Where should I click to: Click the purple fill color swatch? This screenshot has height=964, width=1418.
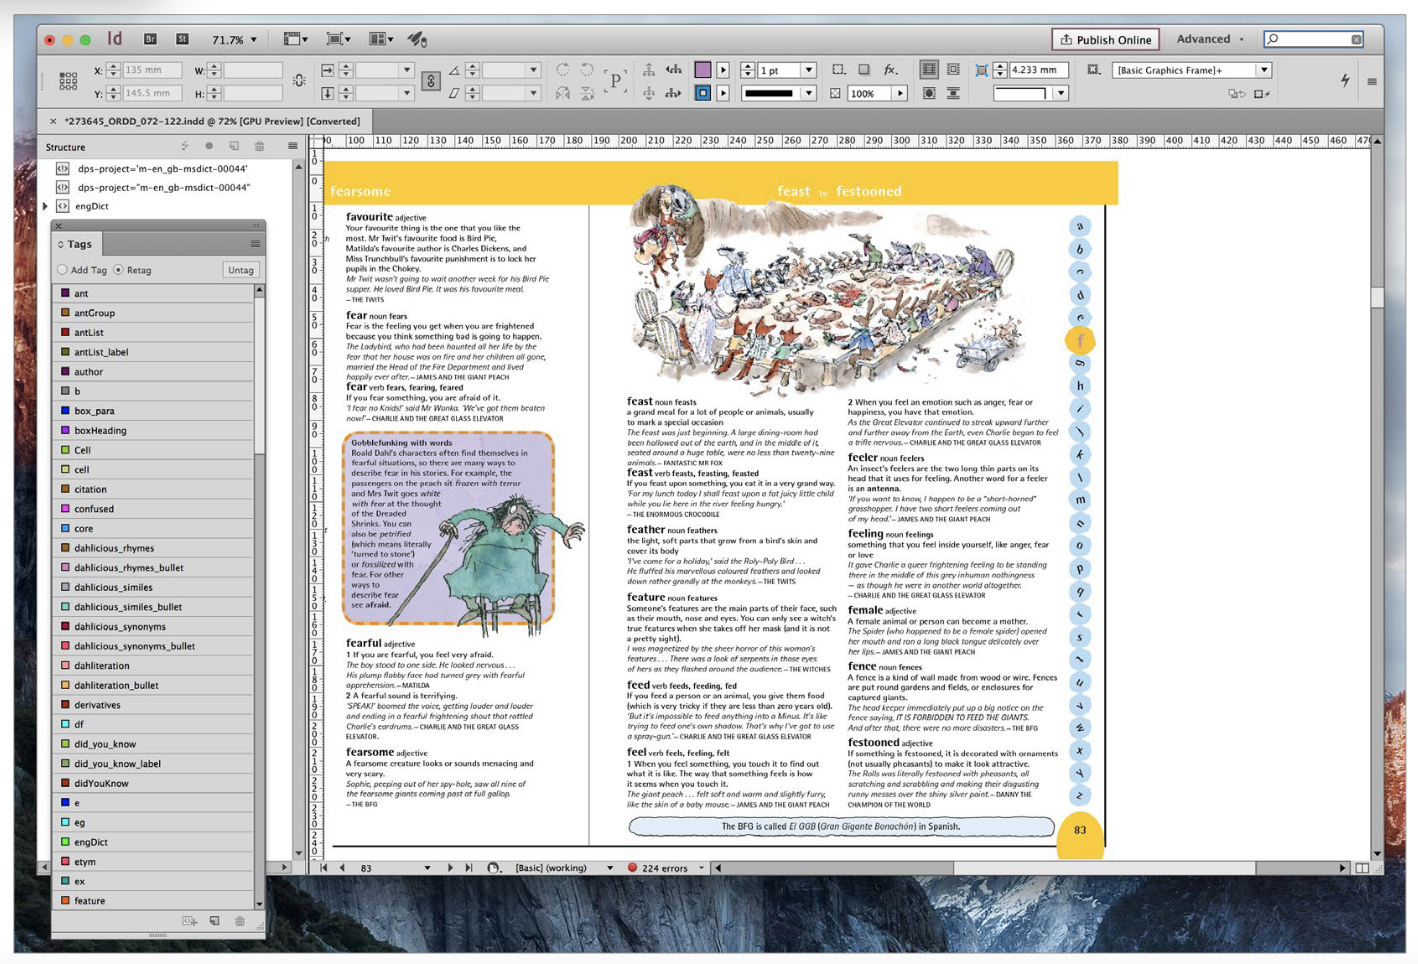coord(703,70)
